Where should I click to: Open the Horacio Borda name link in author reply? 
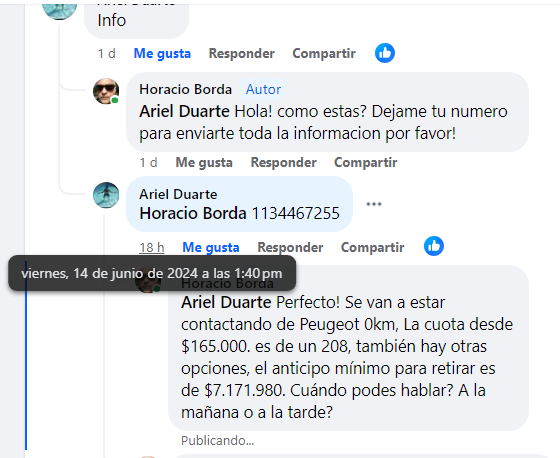[186, 89]
